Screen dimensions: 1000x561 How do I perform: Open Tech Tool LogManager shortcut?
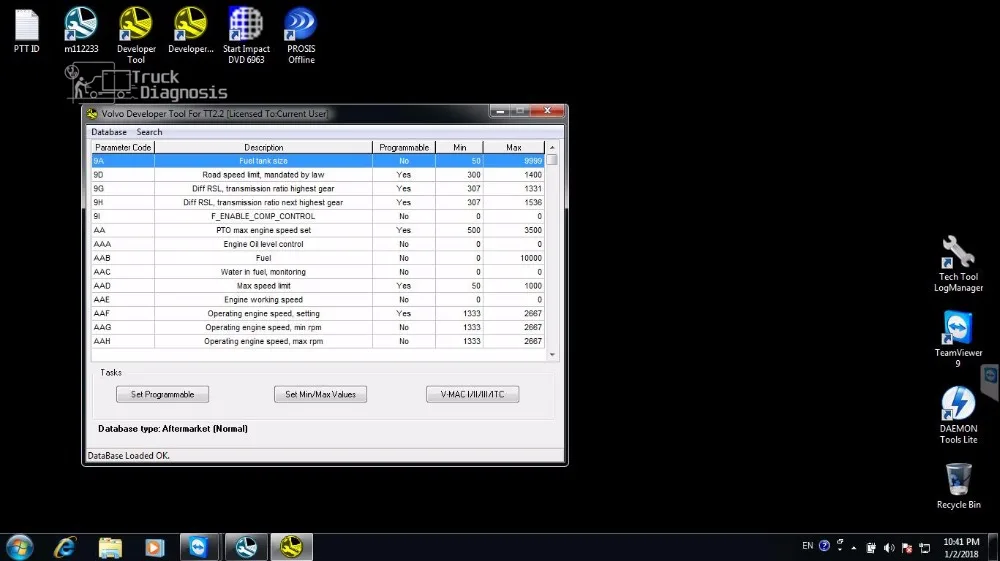pos(958,264)
